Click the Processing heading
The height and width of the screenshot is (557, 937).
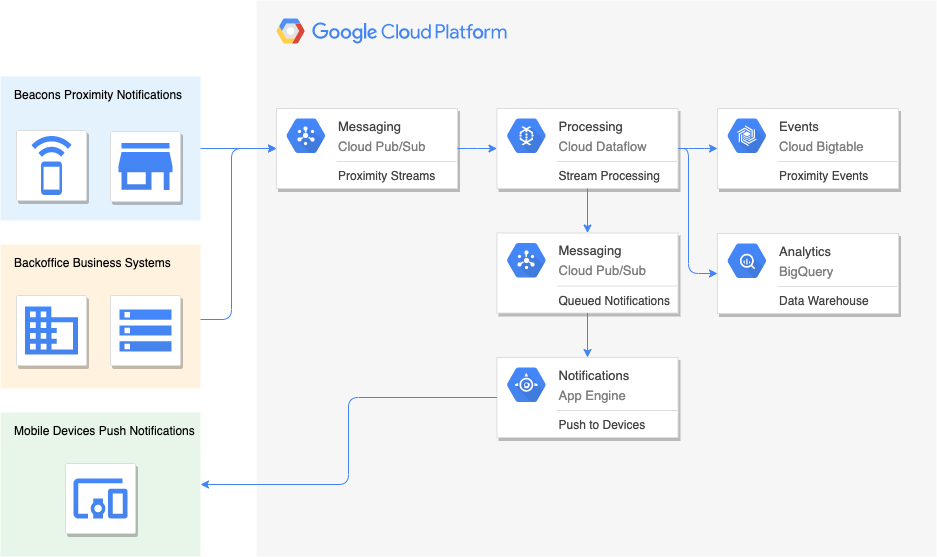coord(590,127)
